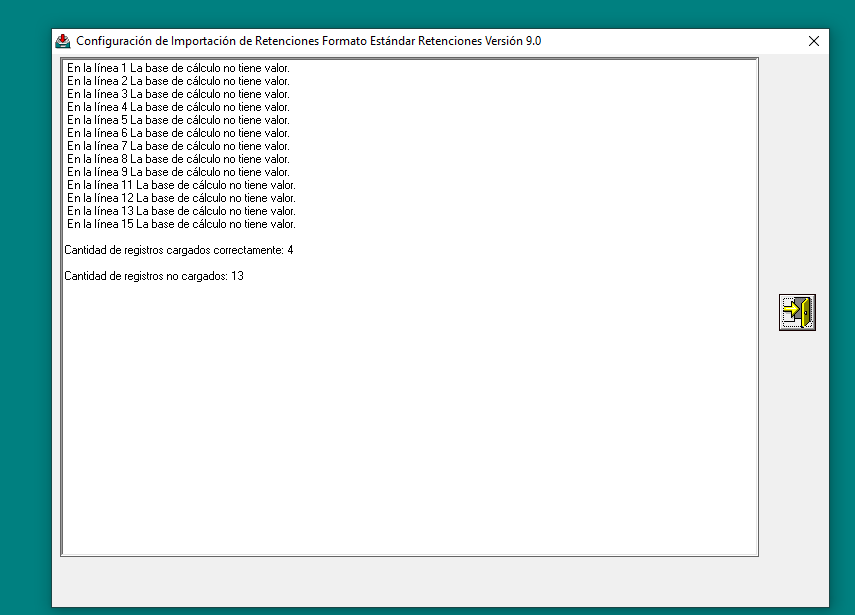Click the exit door icon button
Screen dimensions: 855x615
[797, 312]
